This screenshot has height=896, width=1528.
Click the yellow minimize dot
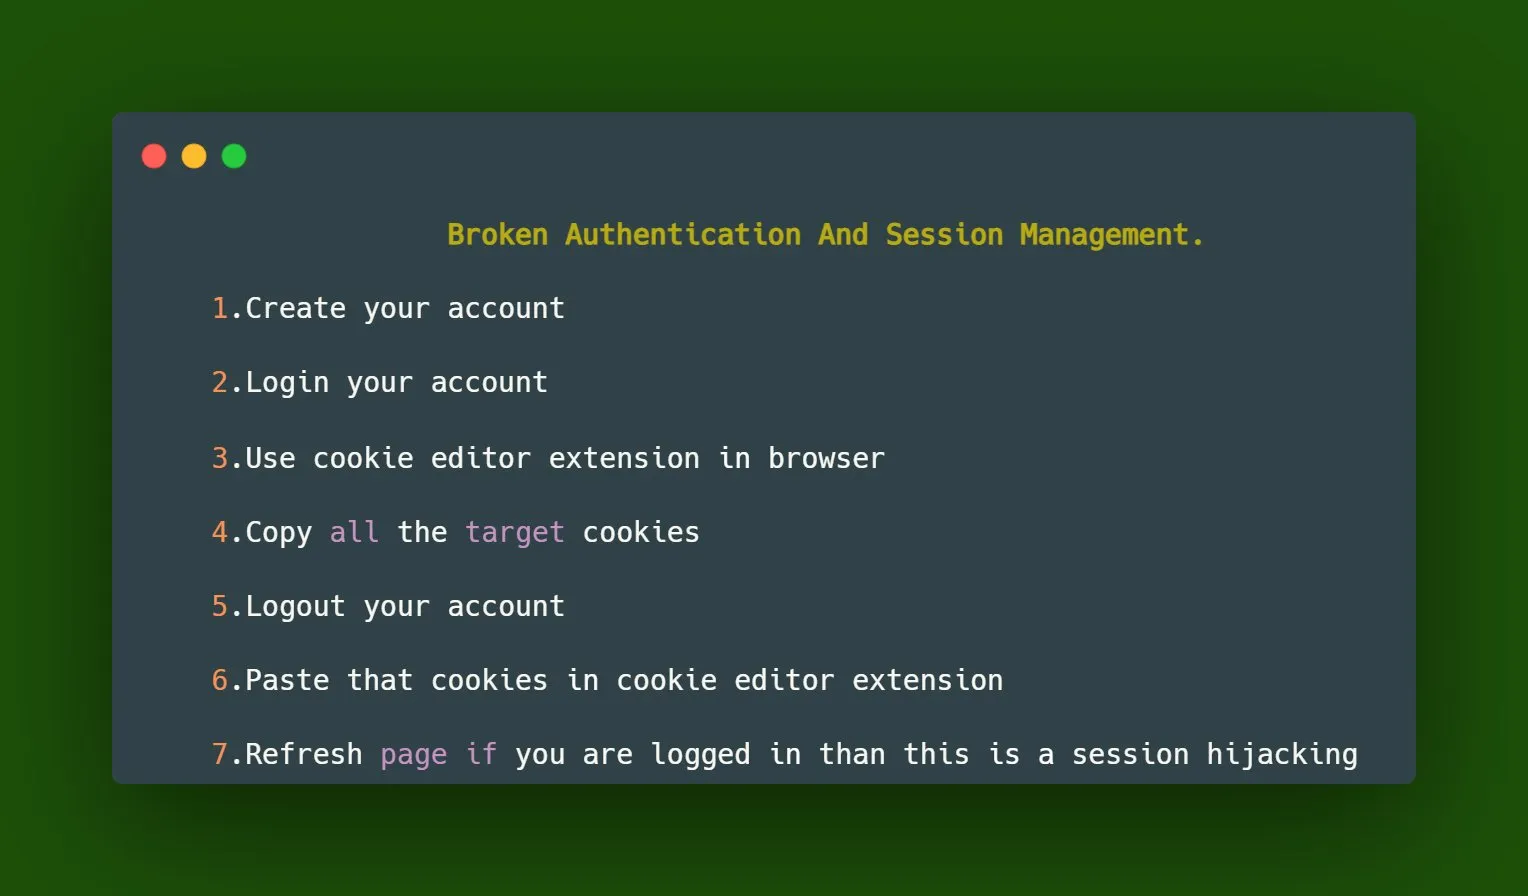point(194,156)
